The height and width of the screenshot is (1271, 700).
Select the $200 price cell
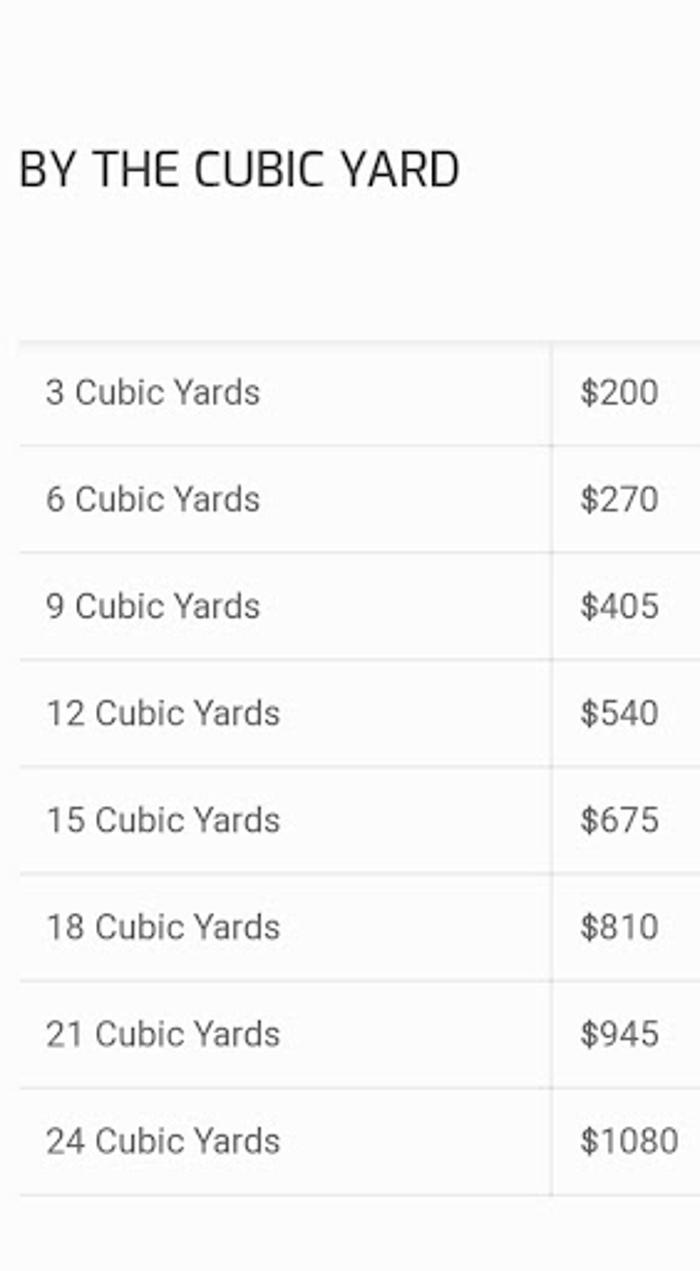(619, 392)
